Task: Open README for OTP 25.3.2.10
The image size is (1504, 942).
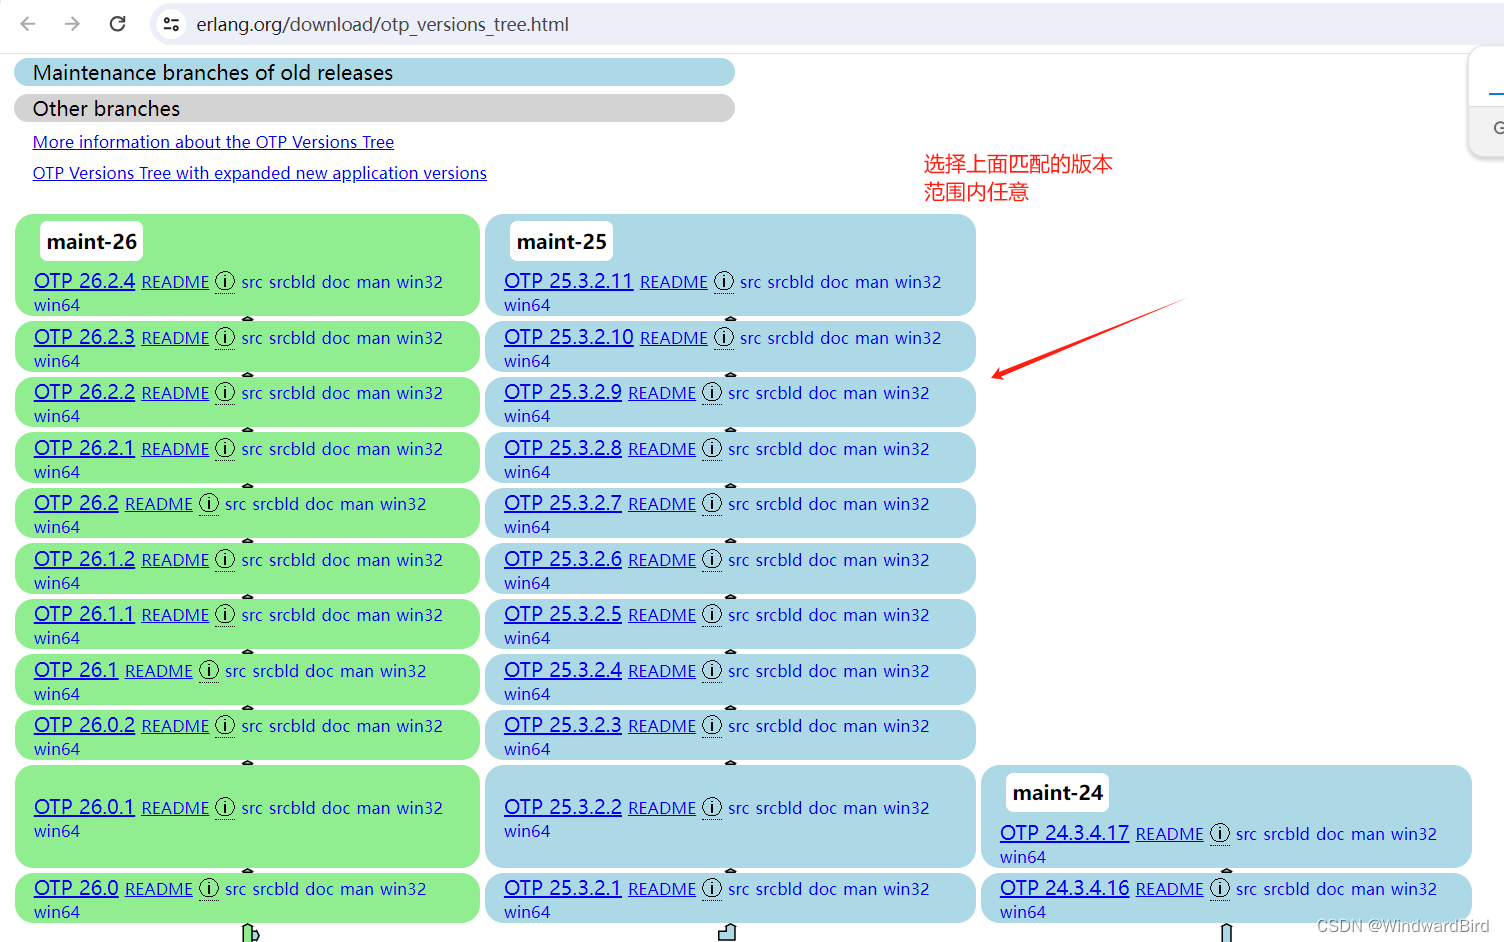Action: [x=674, y=338]
